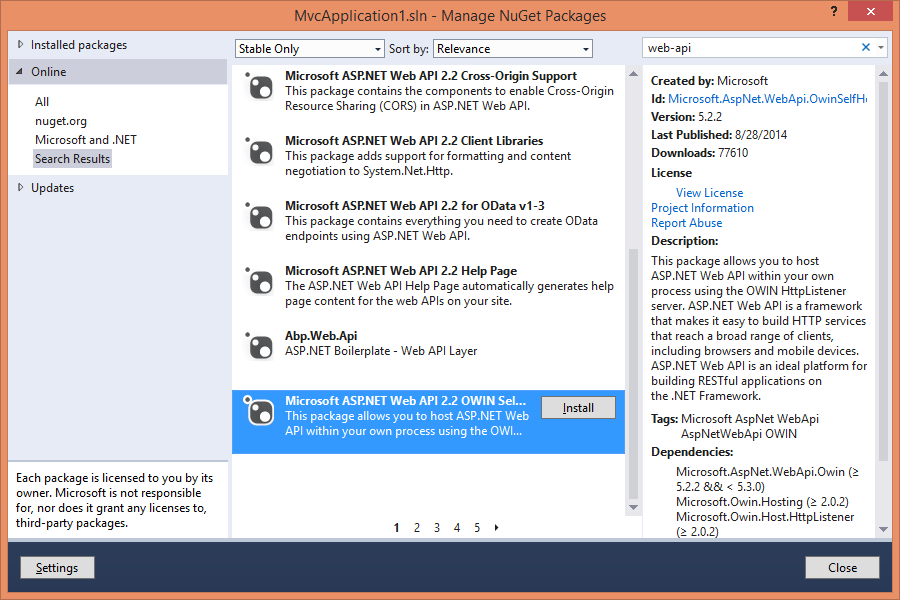The width and height of the screenshot is (900, 600).
Task: Open the Microsoft.AspNet.WebApi.OwinSelfHost Id link
Action: [x=767, y=99]
